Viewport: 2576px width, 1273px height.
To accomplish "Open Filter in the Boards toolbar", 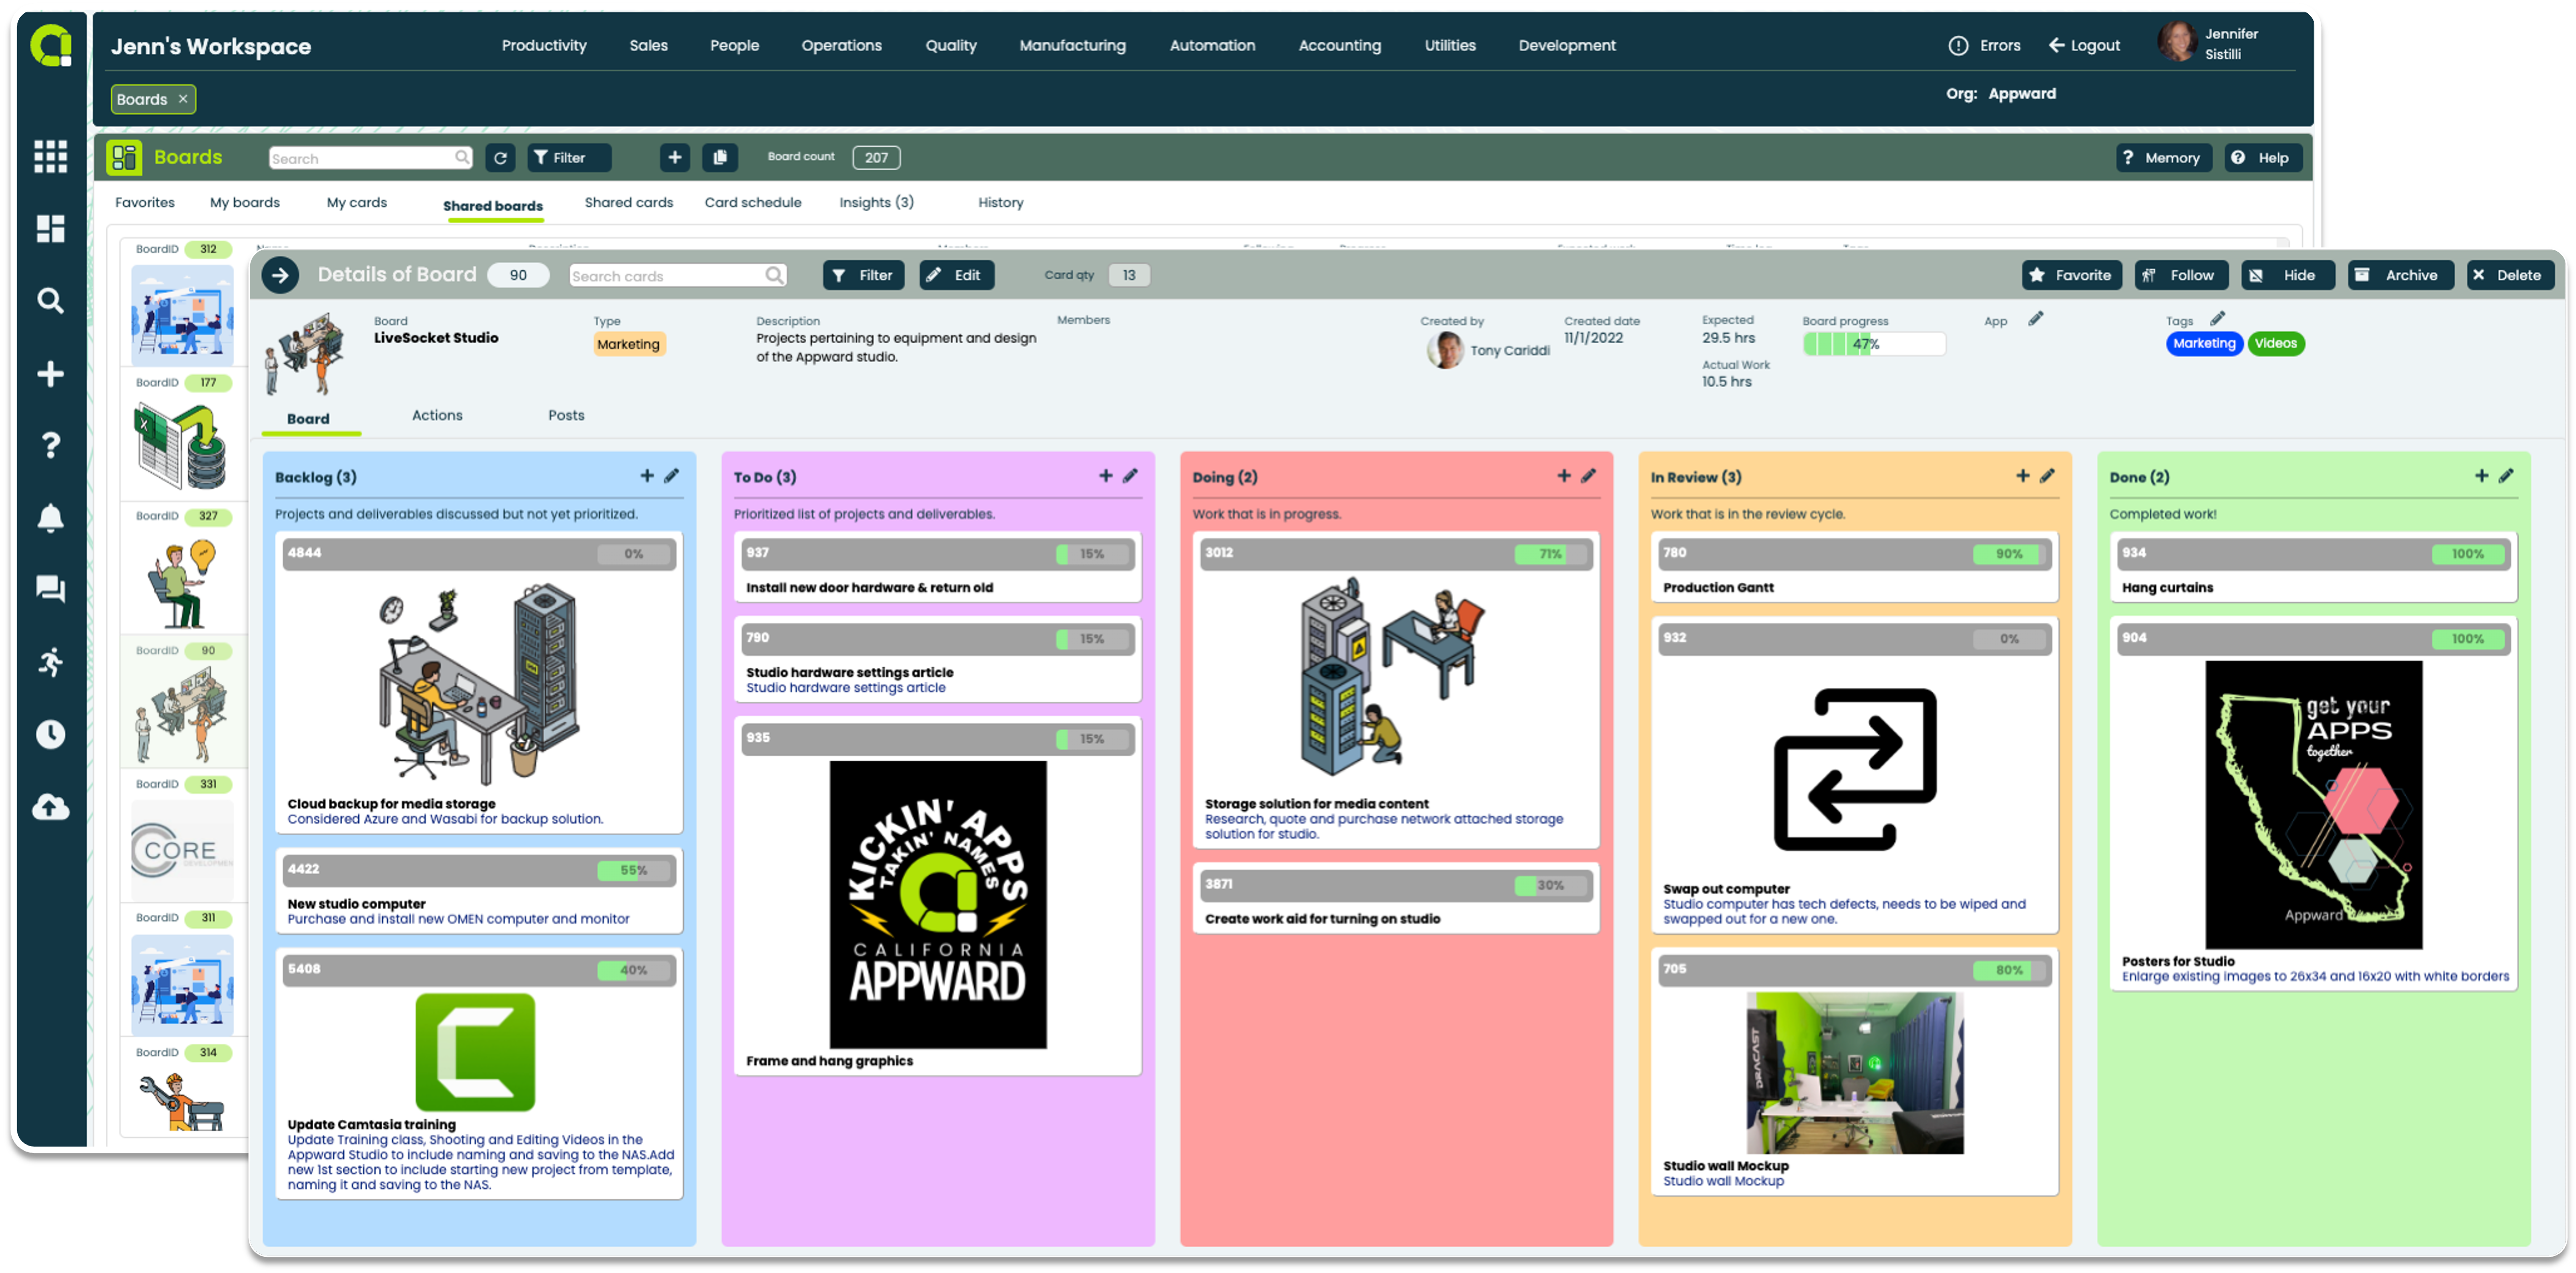I will click(x=569, y=158).
